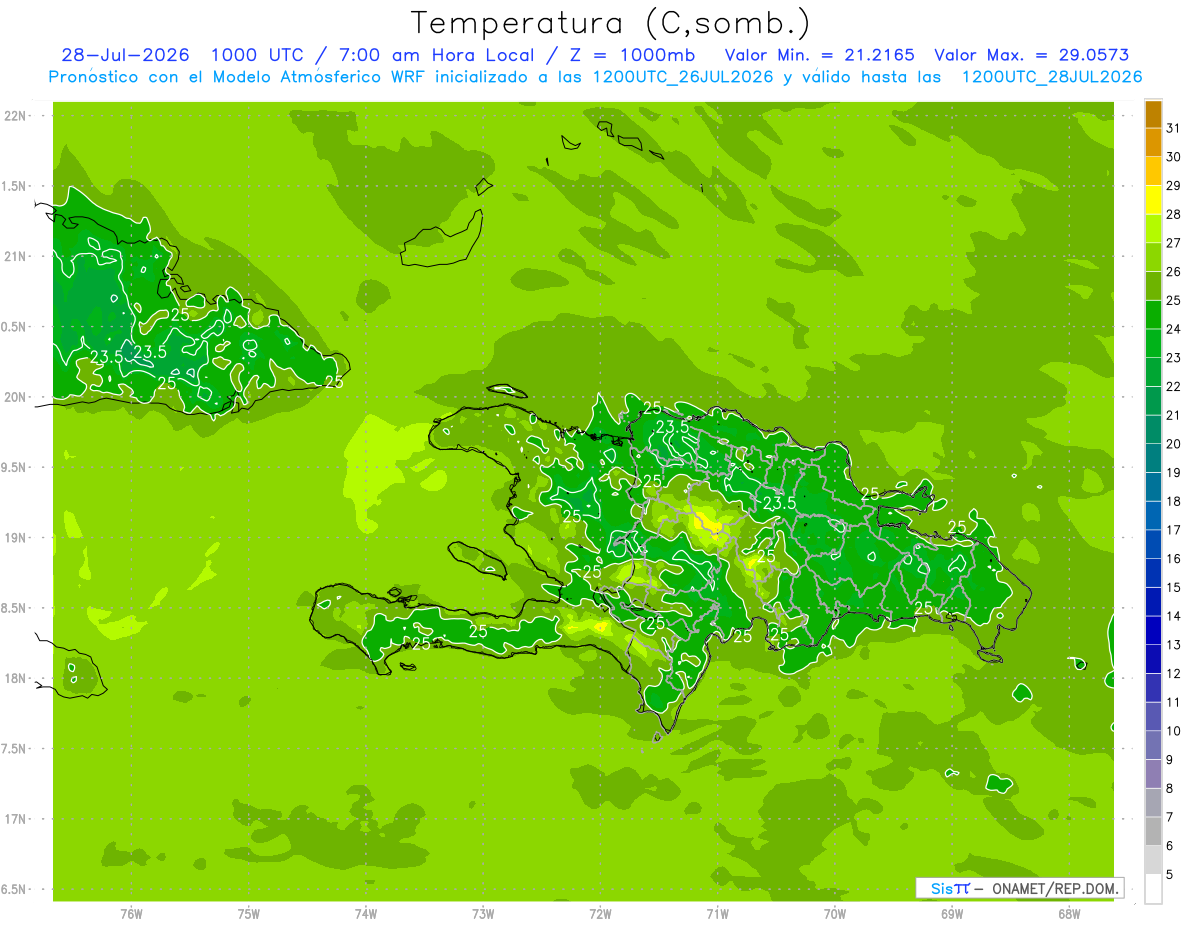
Task: Click the "22N" latitude axis label
Action: pos(15,116)
